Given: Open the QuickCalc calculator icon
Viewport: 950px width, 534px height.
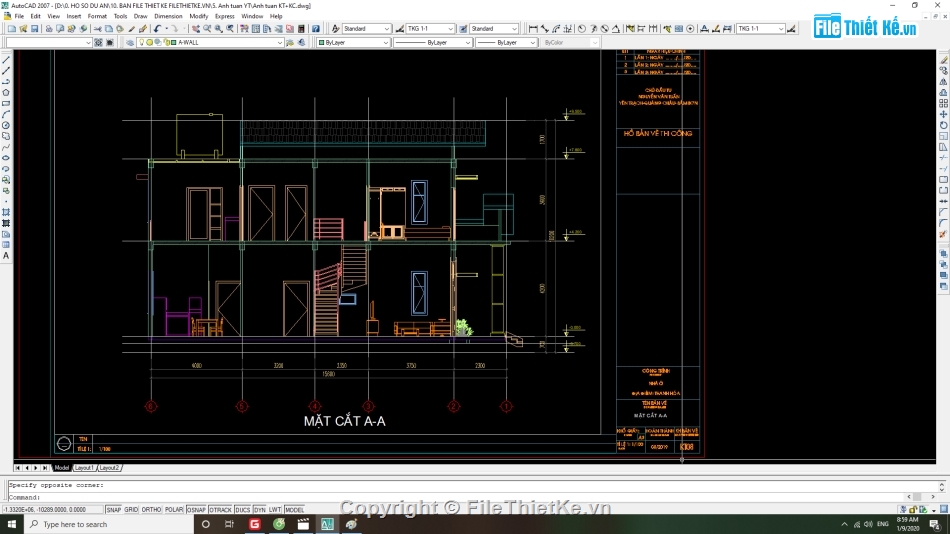Looking at the screenshot, I should (x=301, y=28).
